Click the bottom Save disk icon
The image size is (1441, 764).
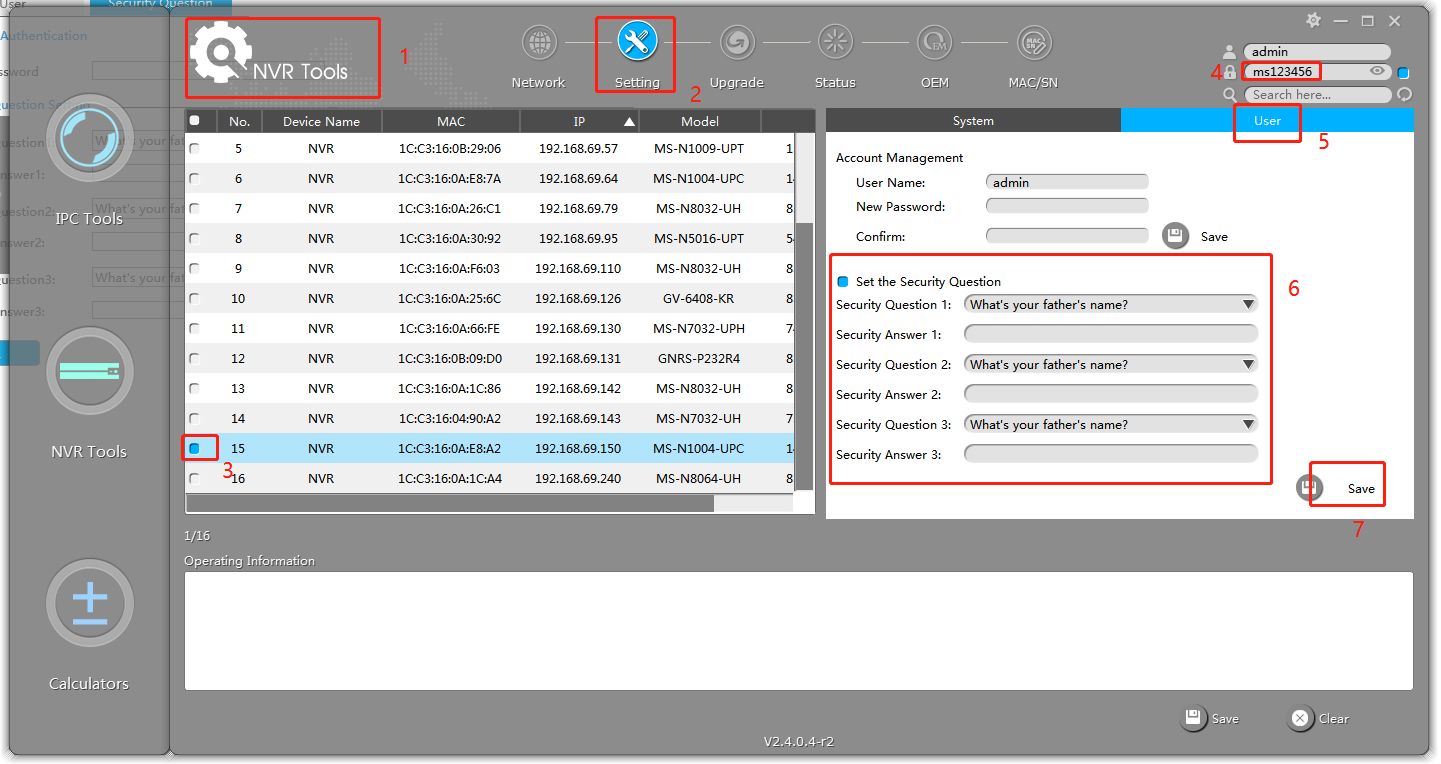pyautogui.click(x=1192, y=718)
